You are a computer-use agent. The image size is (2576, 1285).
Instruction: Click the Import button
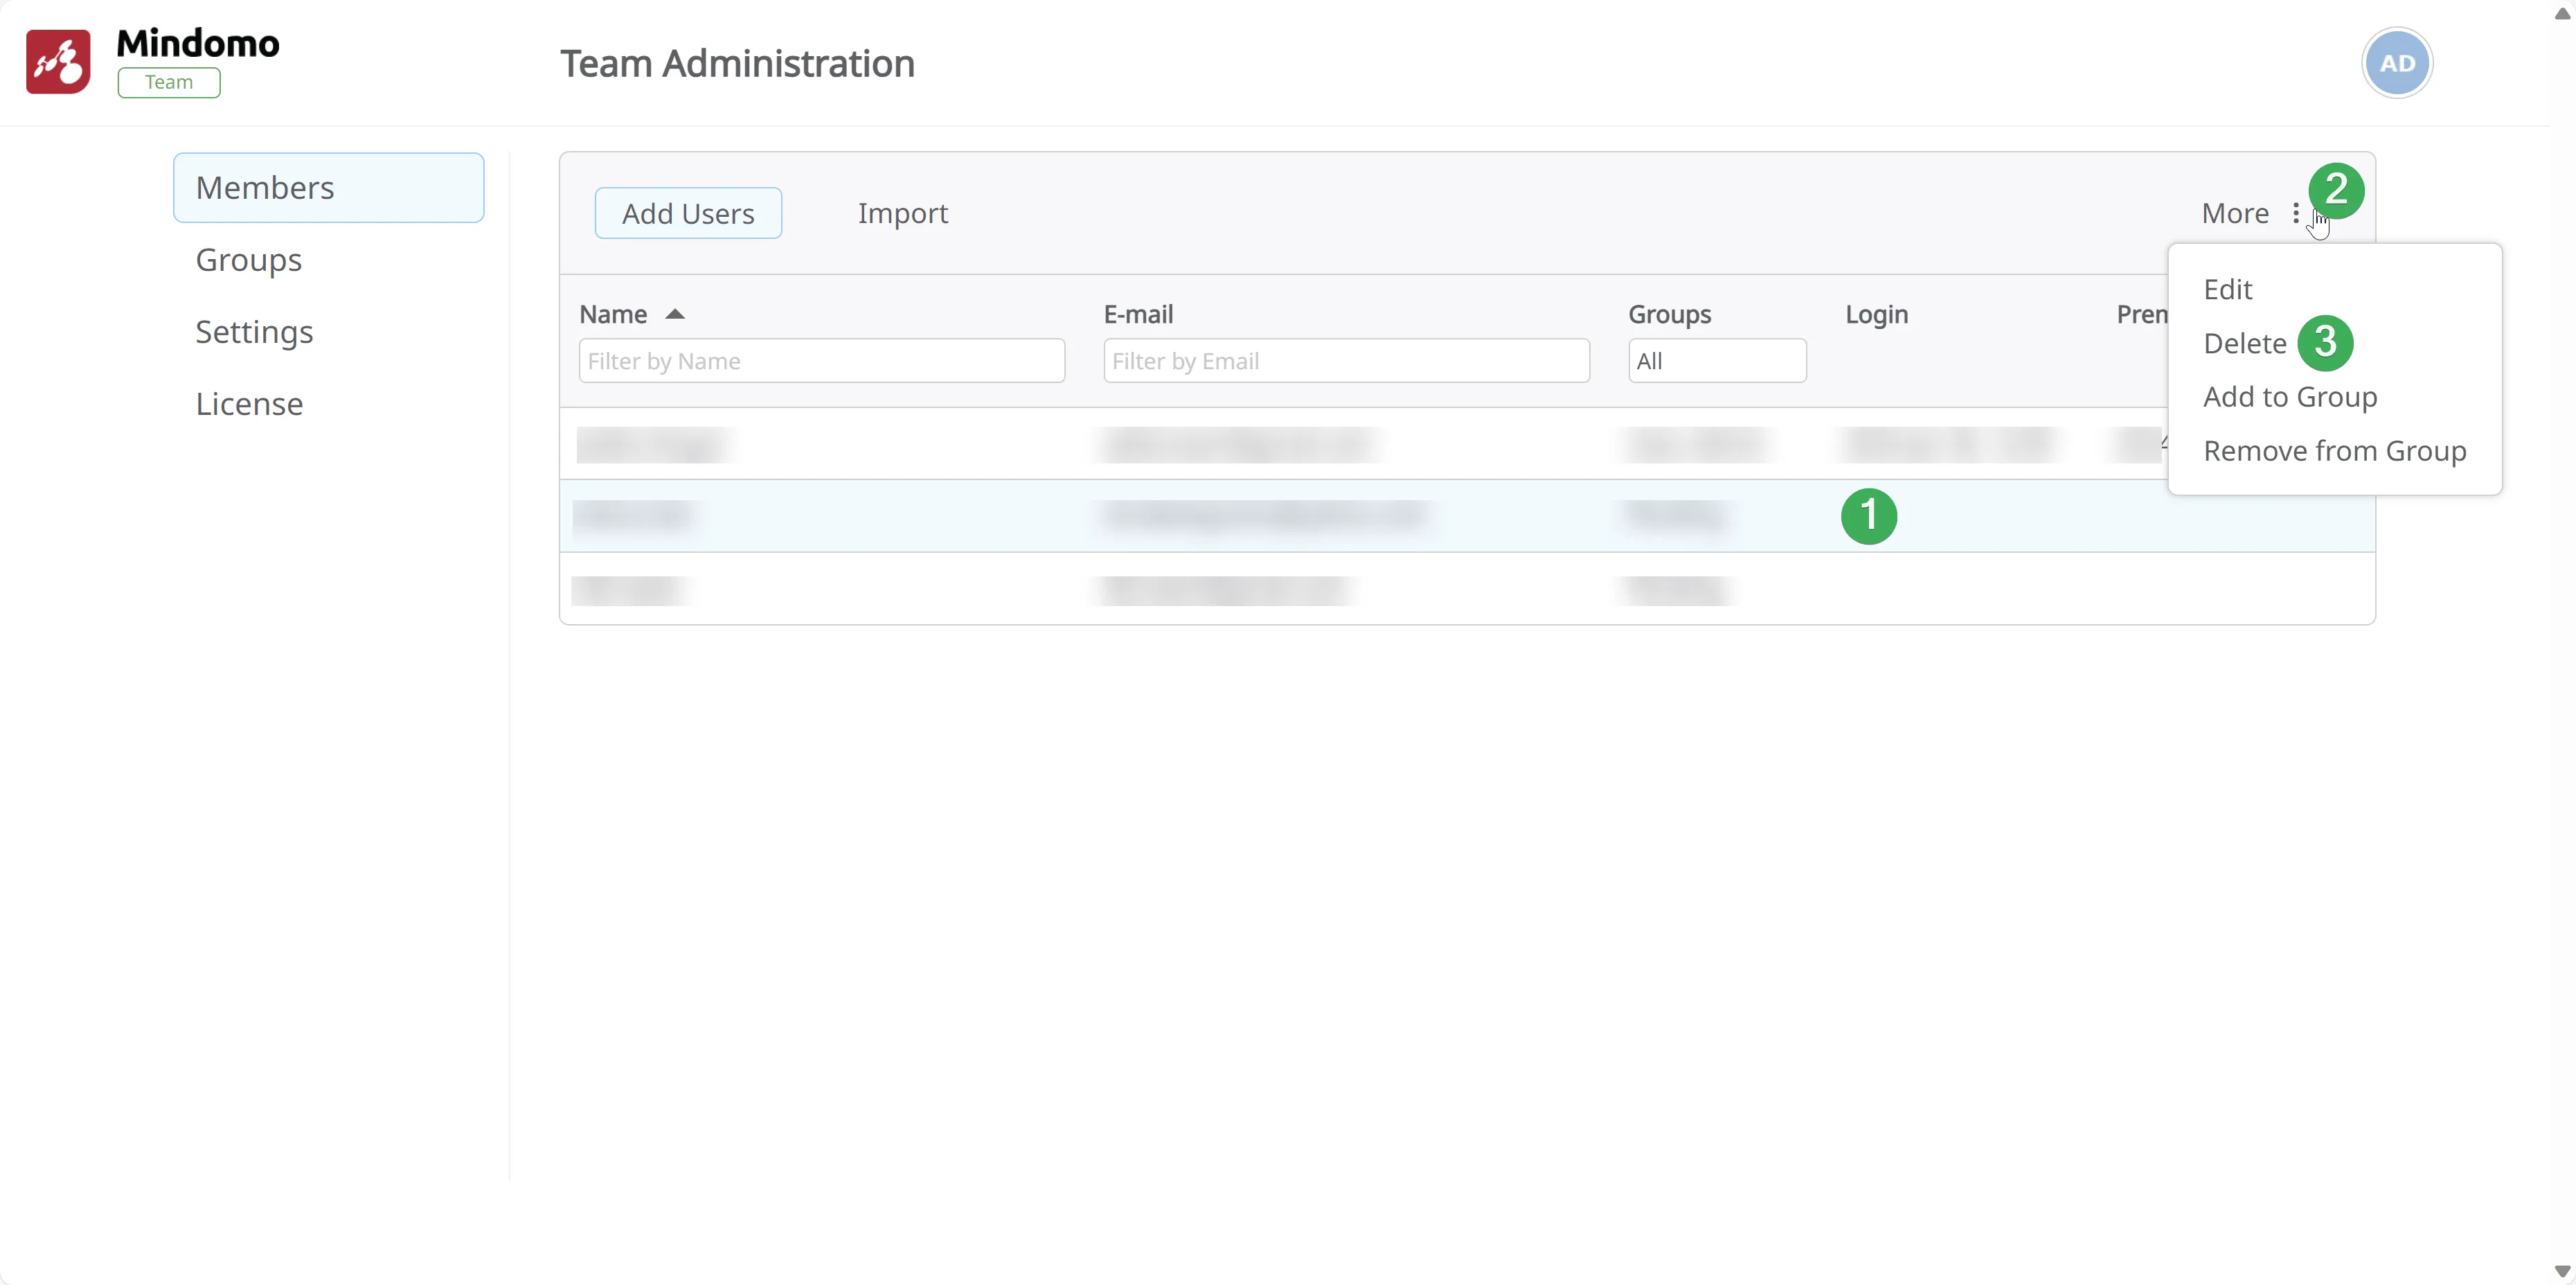(x=902, y=213)
